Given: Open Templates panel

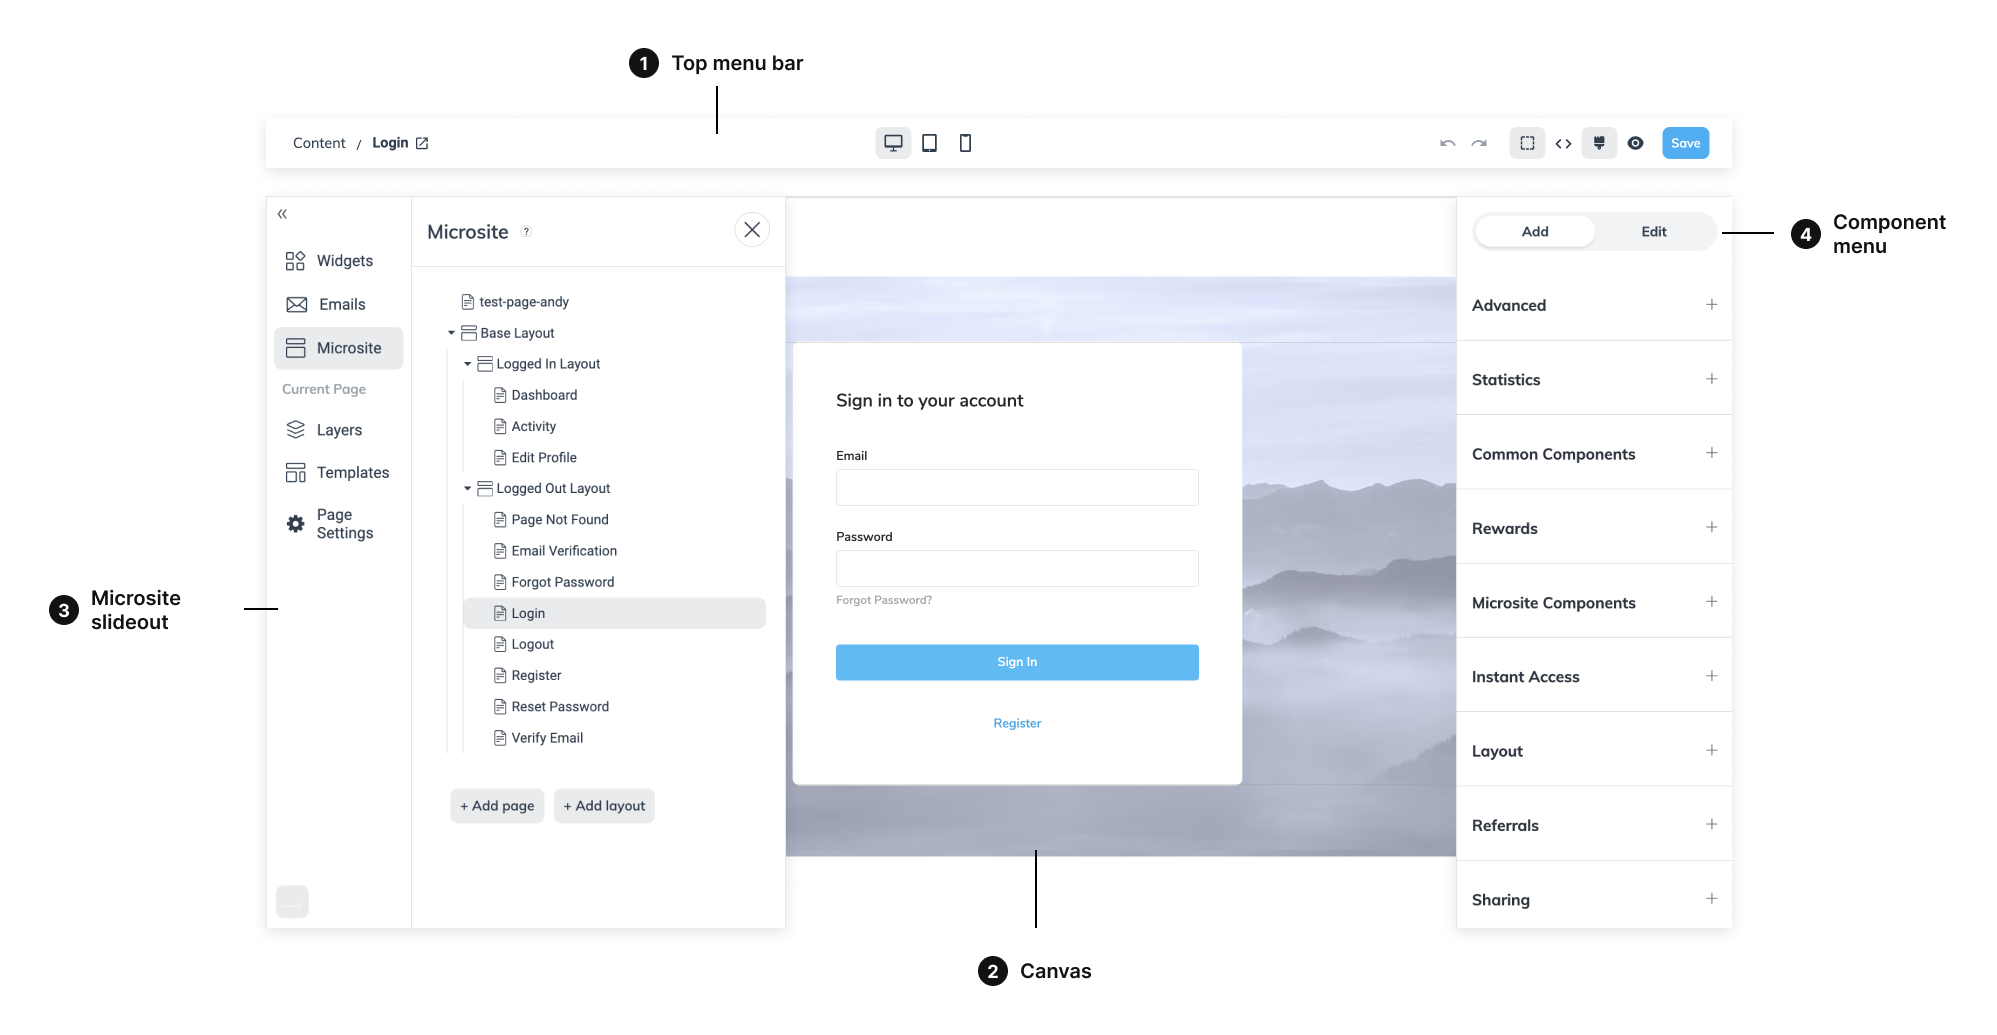Looking at the screenshot, I should click(339, 472).
